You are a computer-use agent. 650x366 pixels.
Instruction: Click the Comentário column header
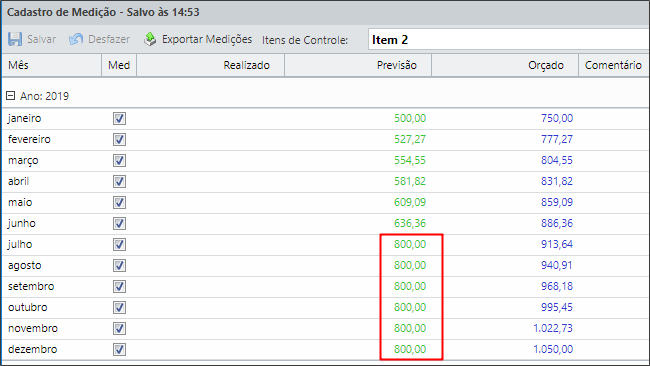tap(614, 65)
